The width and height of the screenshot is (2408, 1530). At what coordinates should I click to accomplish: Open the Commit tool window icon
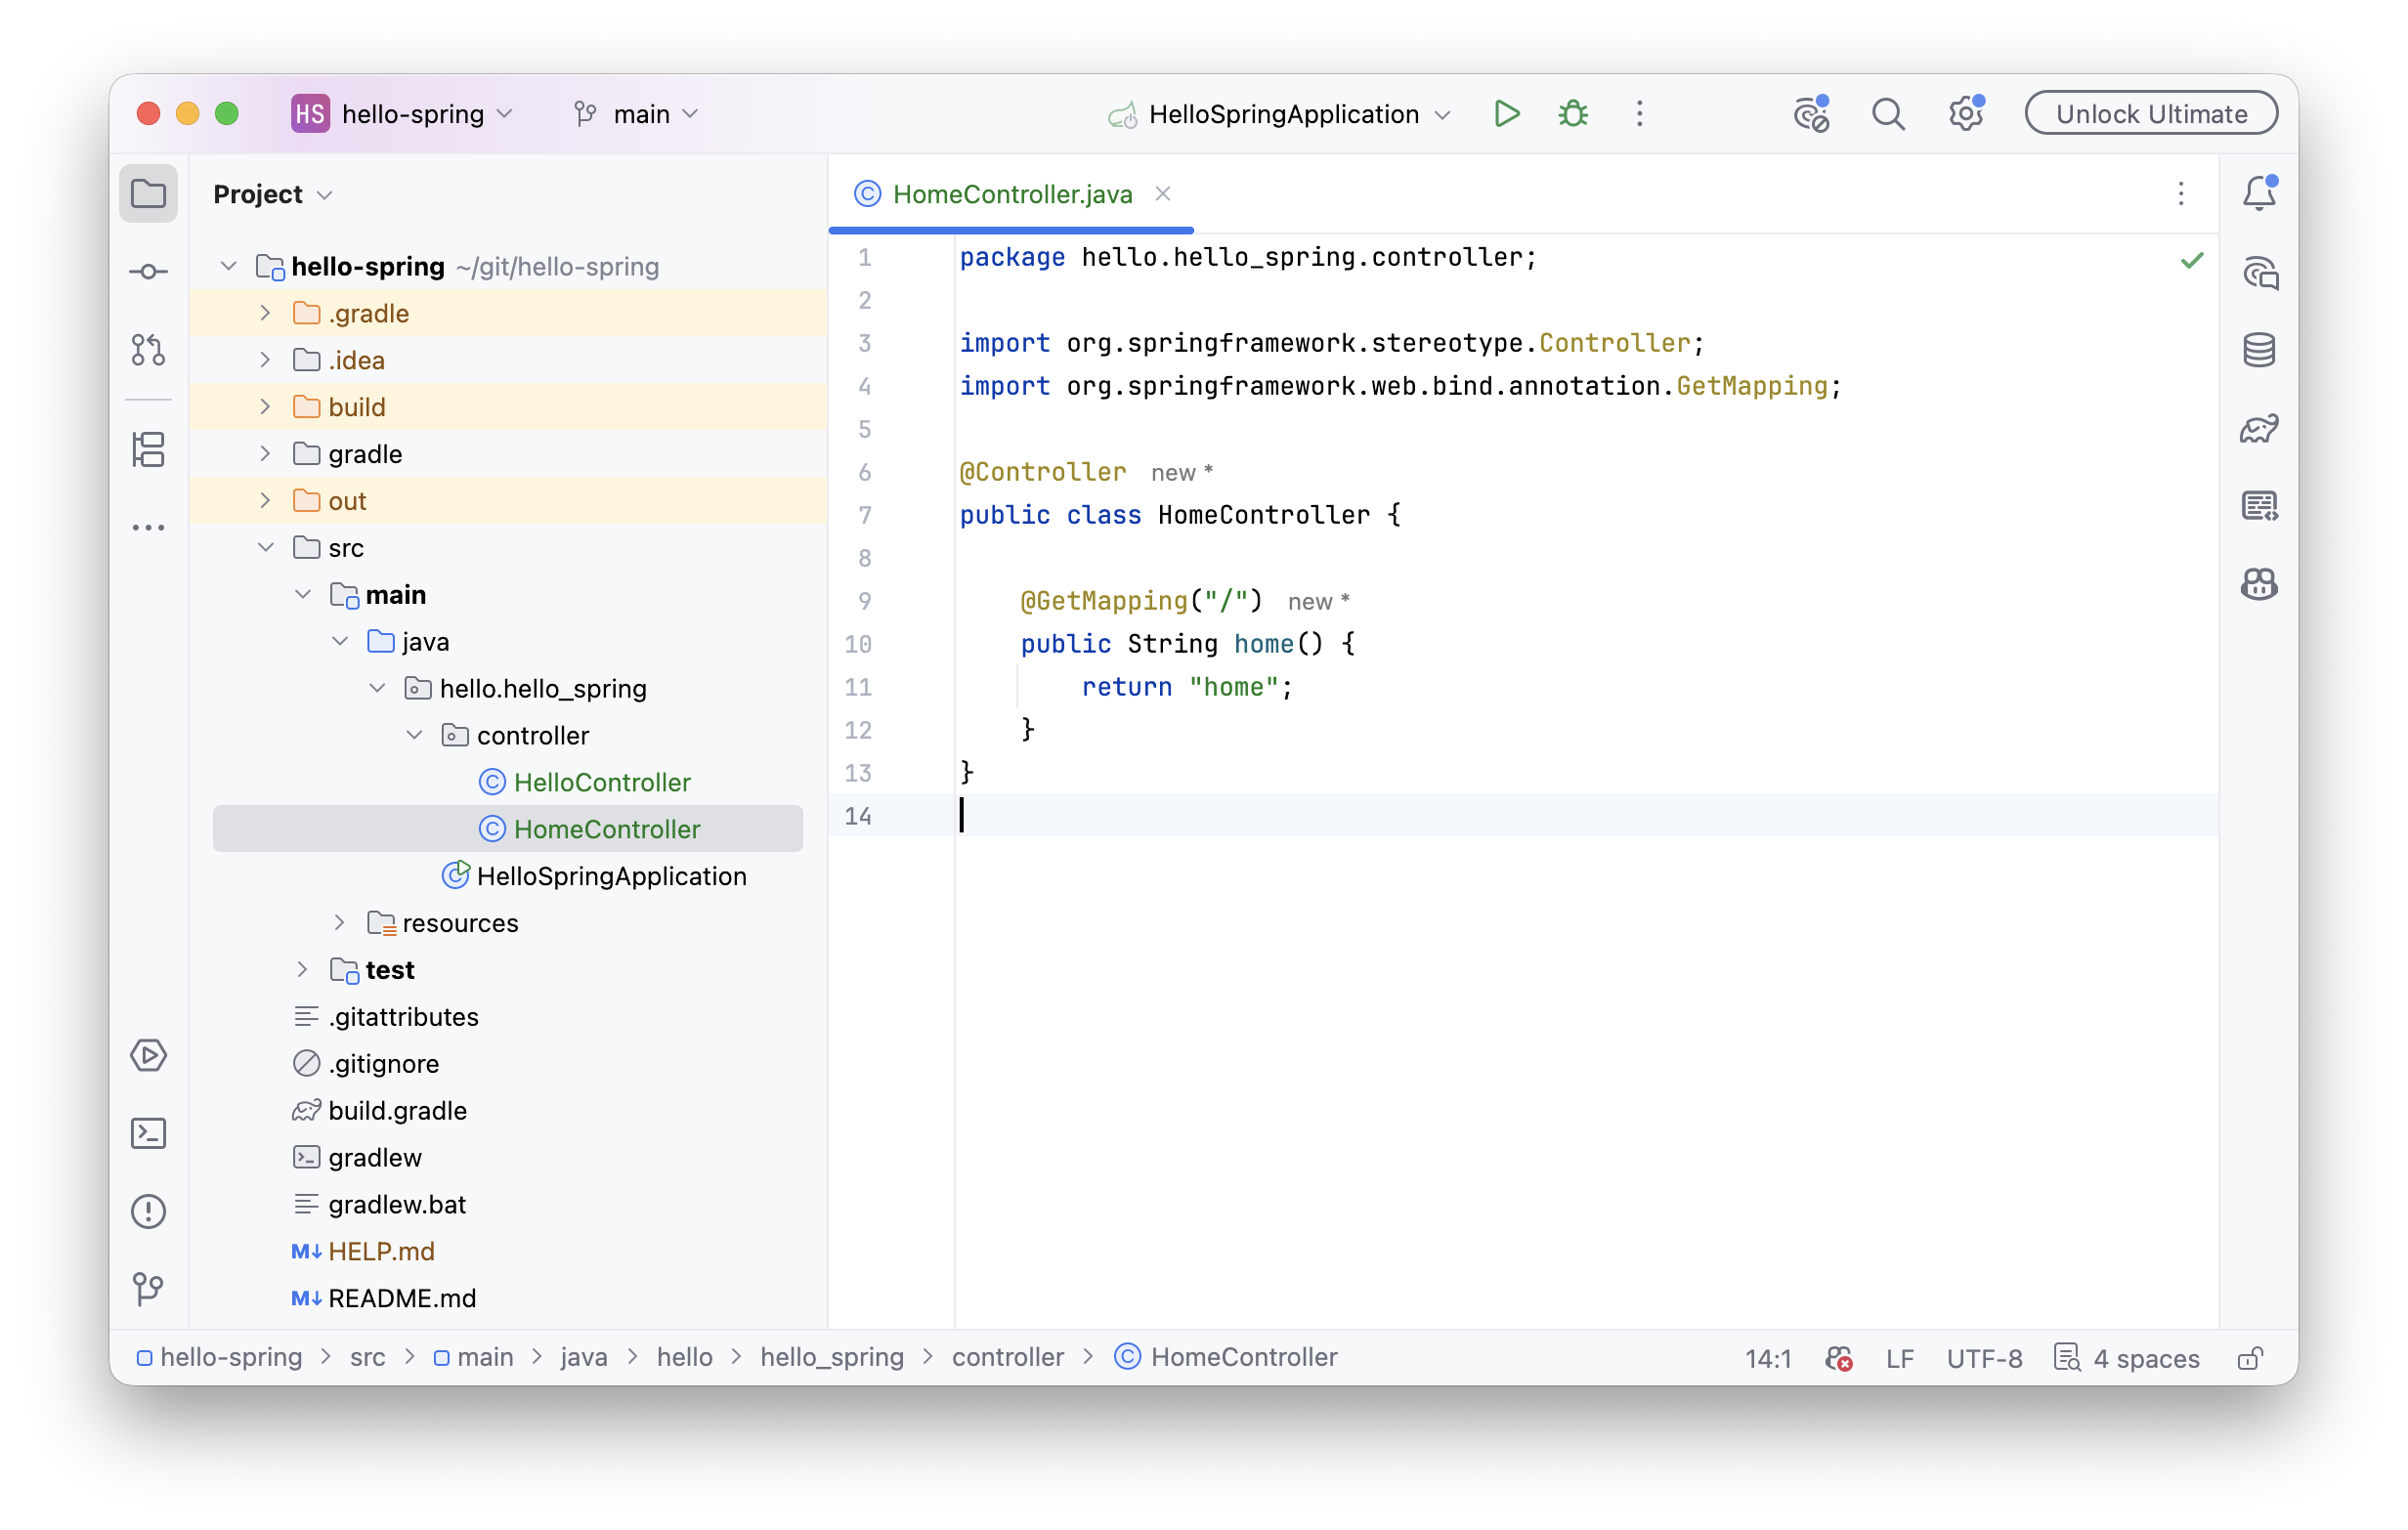click(x=148, y=271)
